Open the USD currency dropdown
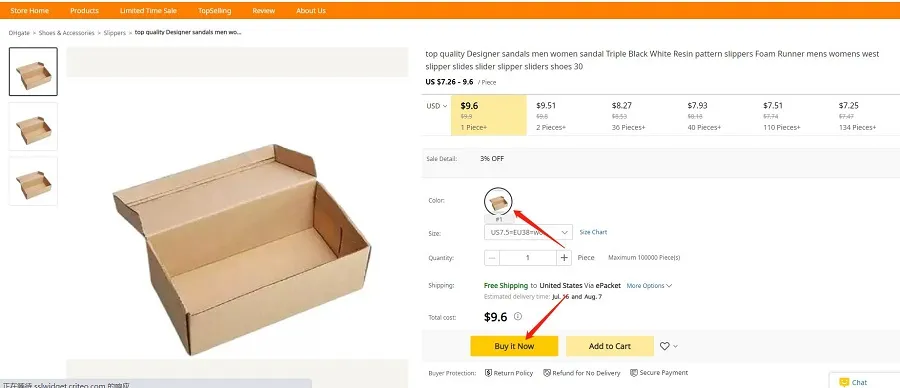Screen dimensions: 900x388 tap(436, 106)
